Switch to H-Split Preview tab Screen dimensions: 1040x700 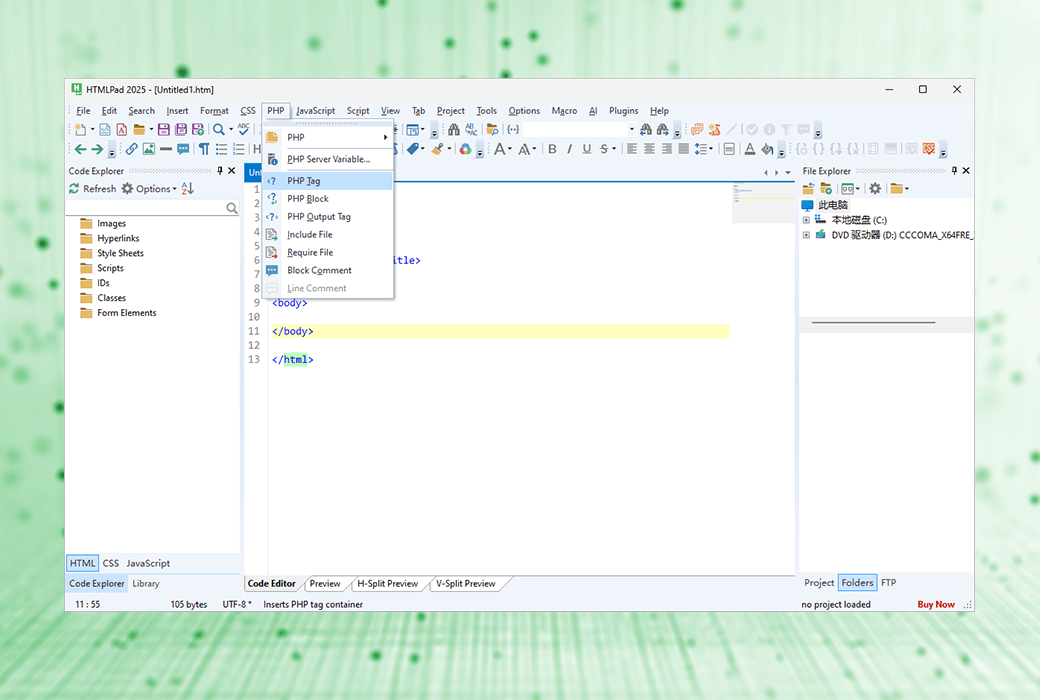click(x=387, y=584)
